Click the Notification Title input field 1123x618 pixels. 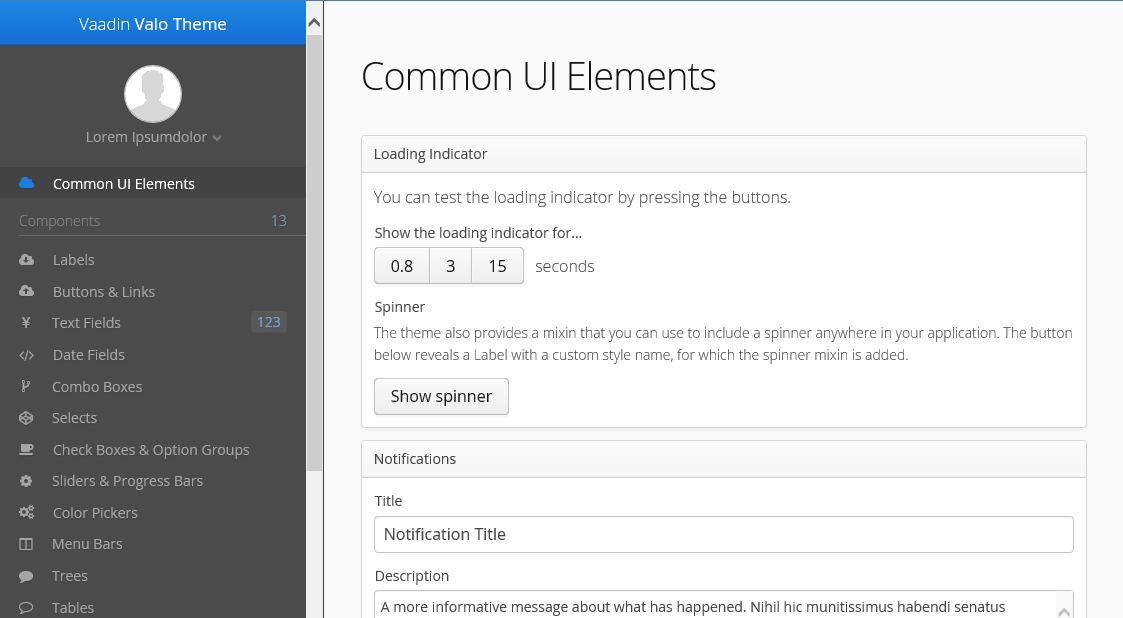(723, 534)
